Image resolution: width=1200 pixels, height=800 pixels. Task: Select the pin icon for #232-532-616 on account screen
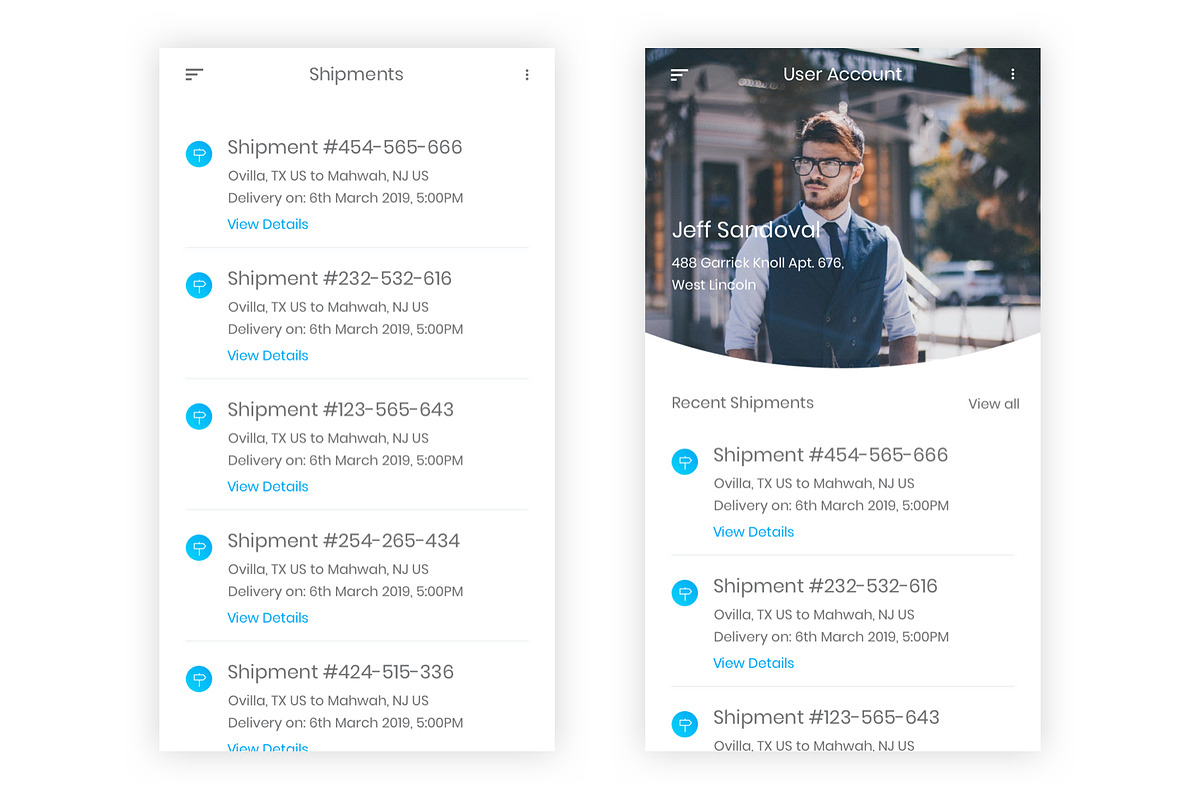click(x=685, y=592)
